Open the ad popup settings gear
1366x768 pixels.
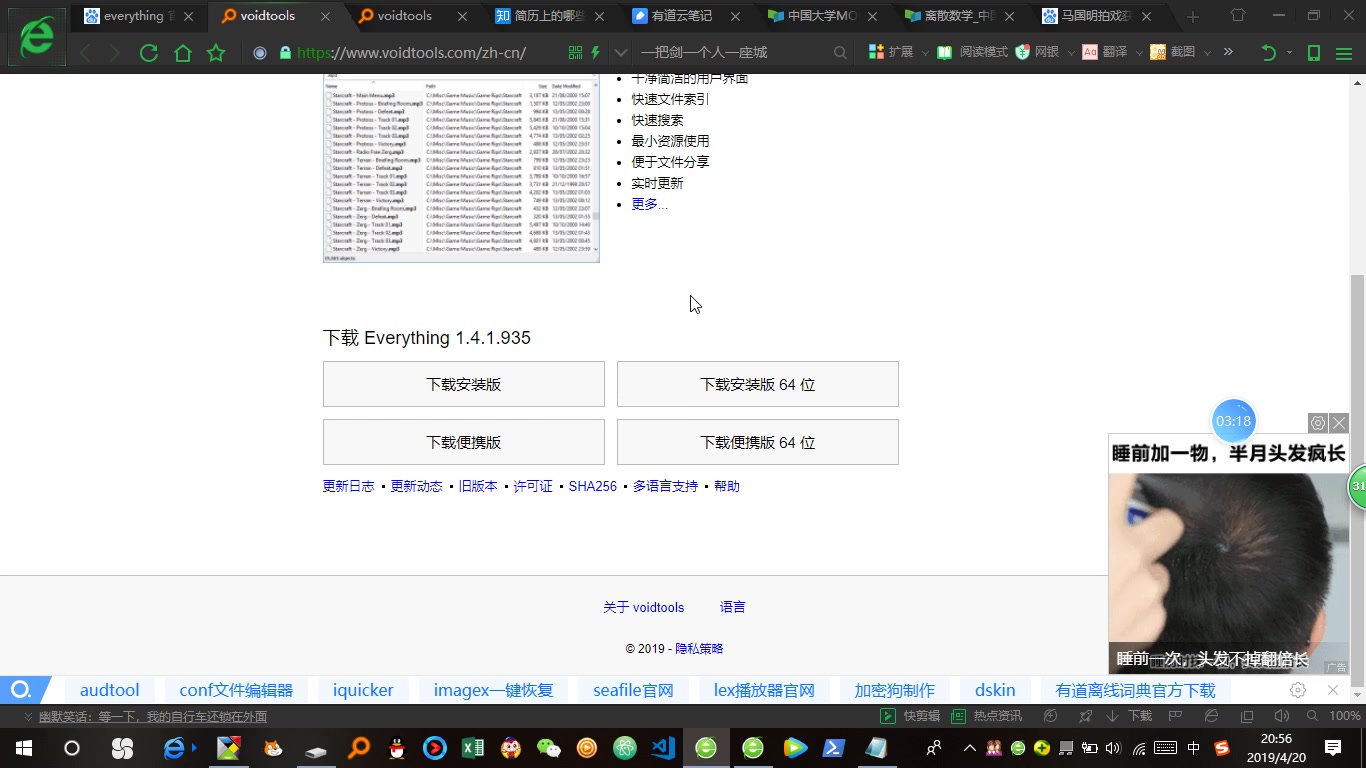tap(1318, 423)
